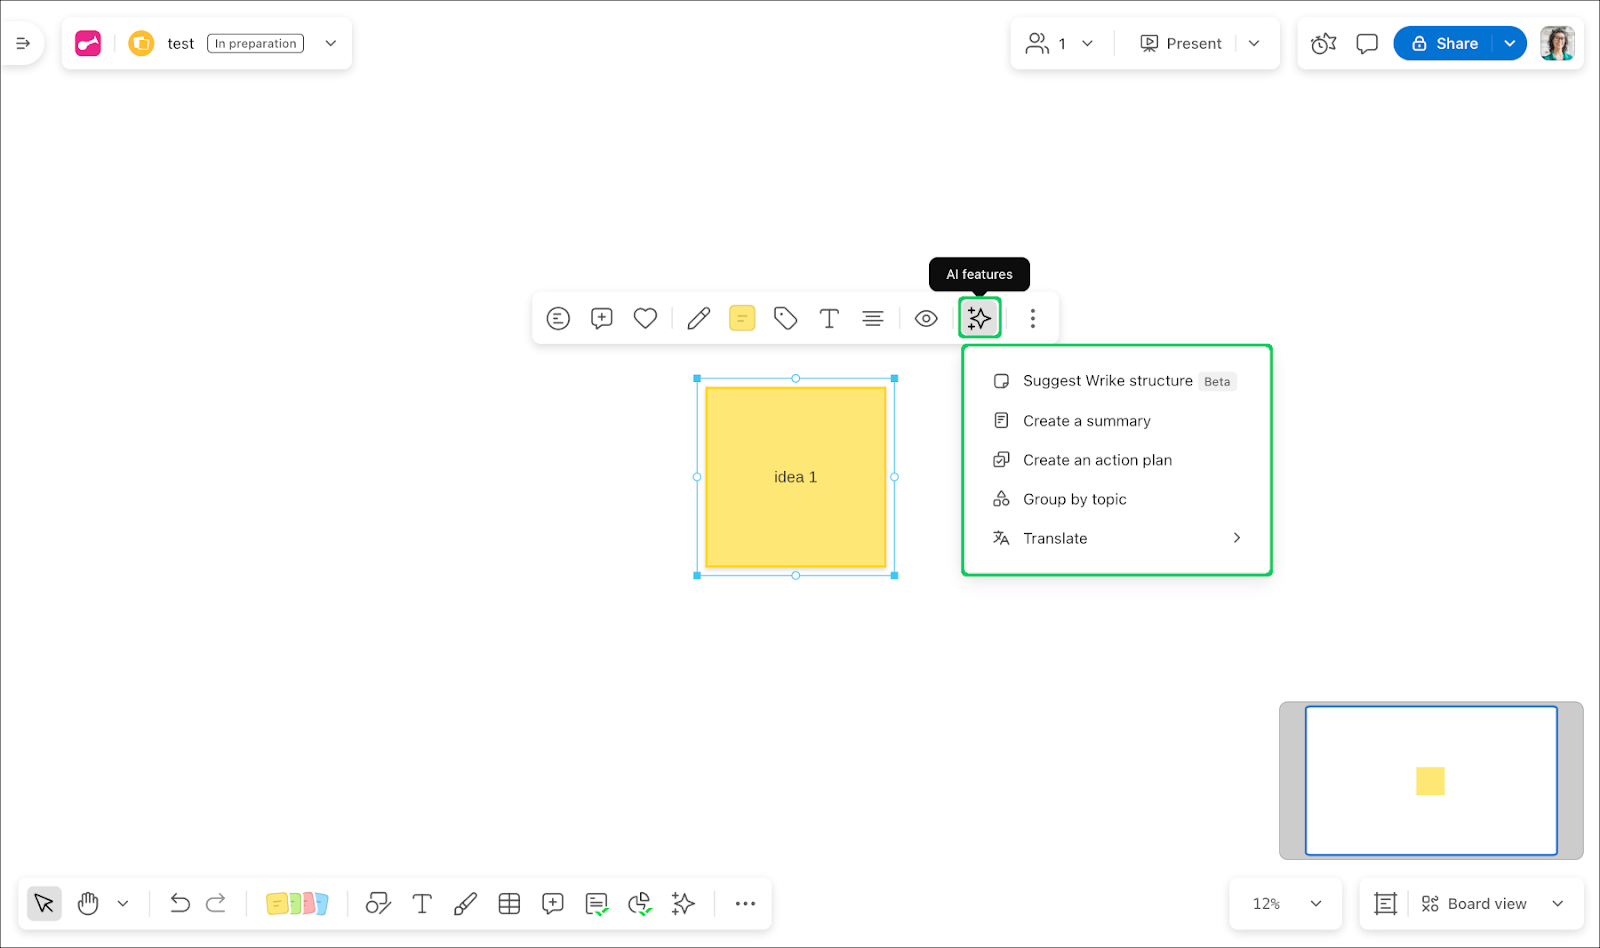Open the timer icon in top bar
The image size is (1600, 948).
(x=1323, y=43)
